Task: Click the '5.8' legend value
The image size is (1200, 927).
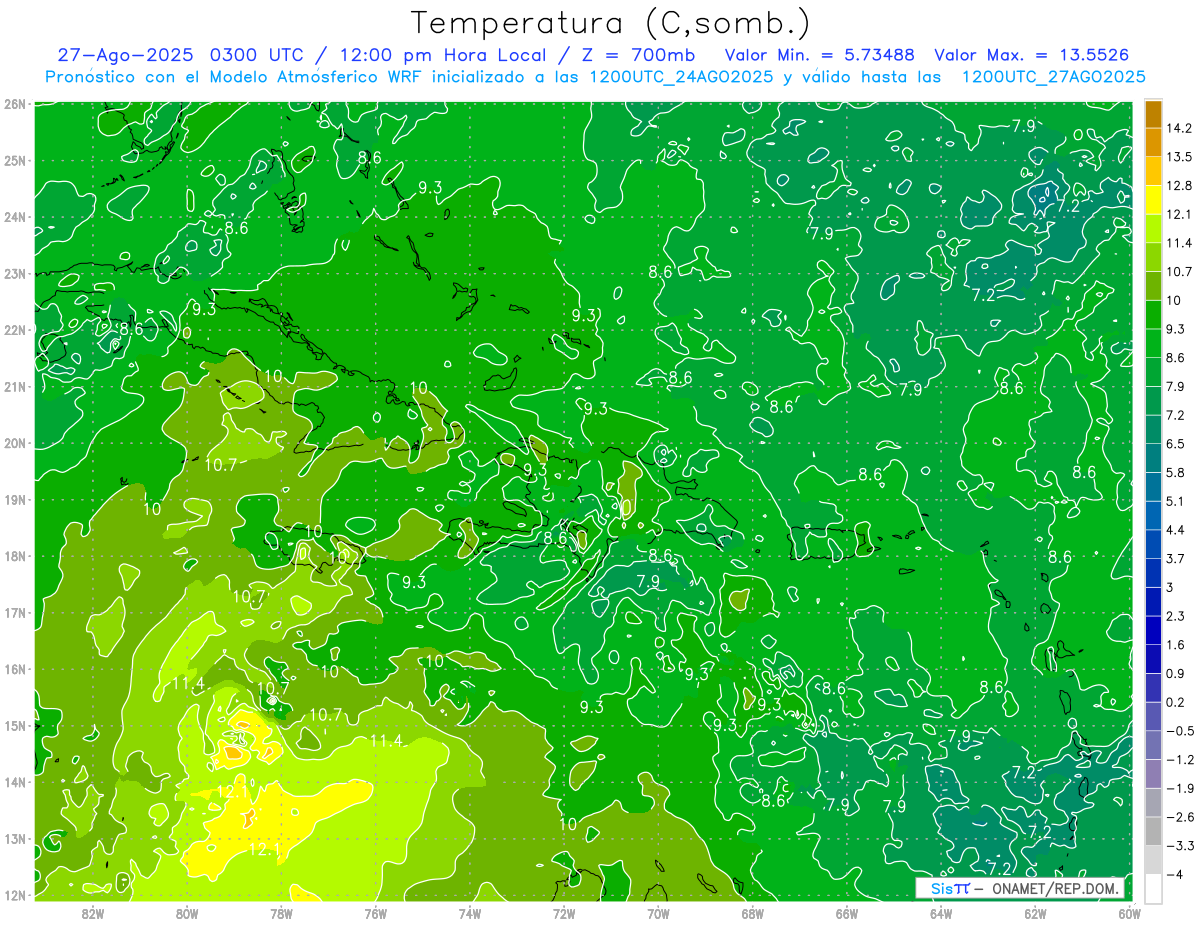Action: [1178, 473]
